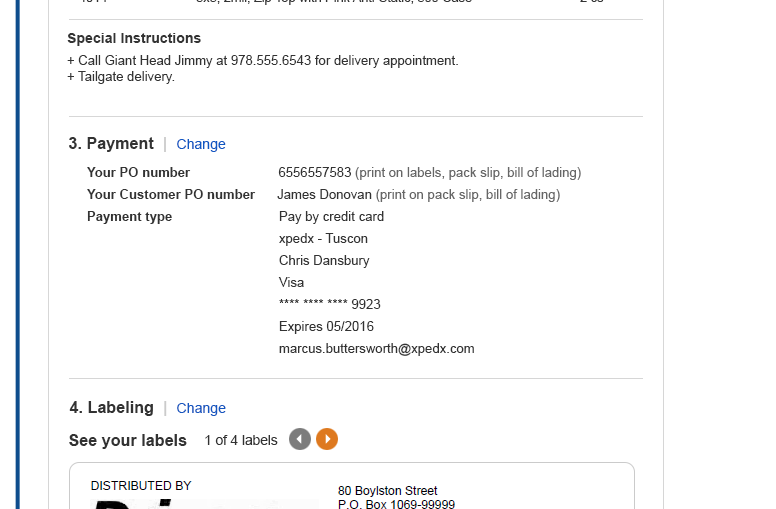Click the marcus.buttersworth@xpedx.com email address
This screenshot has width=776, height=509.
(x=377, y=349)
